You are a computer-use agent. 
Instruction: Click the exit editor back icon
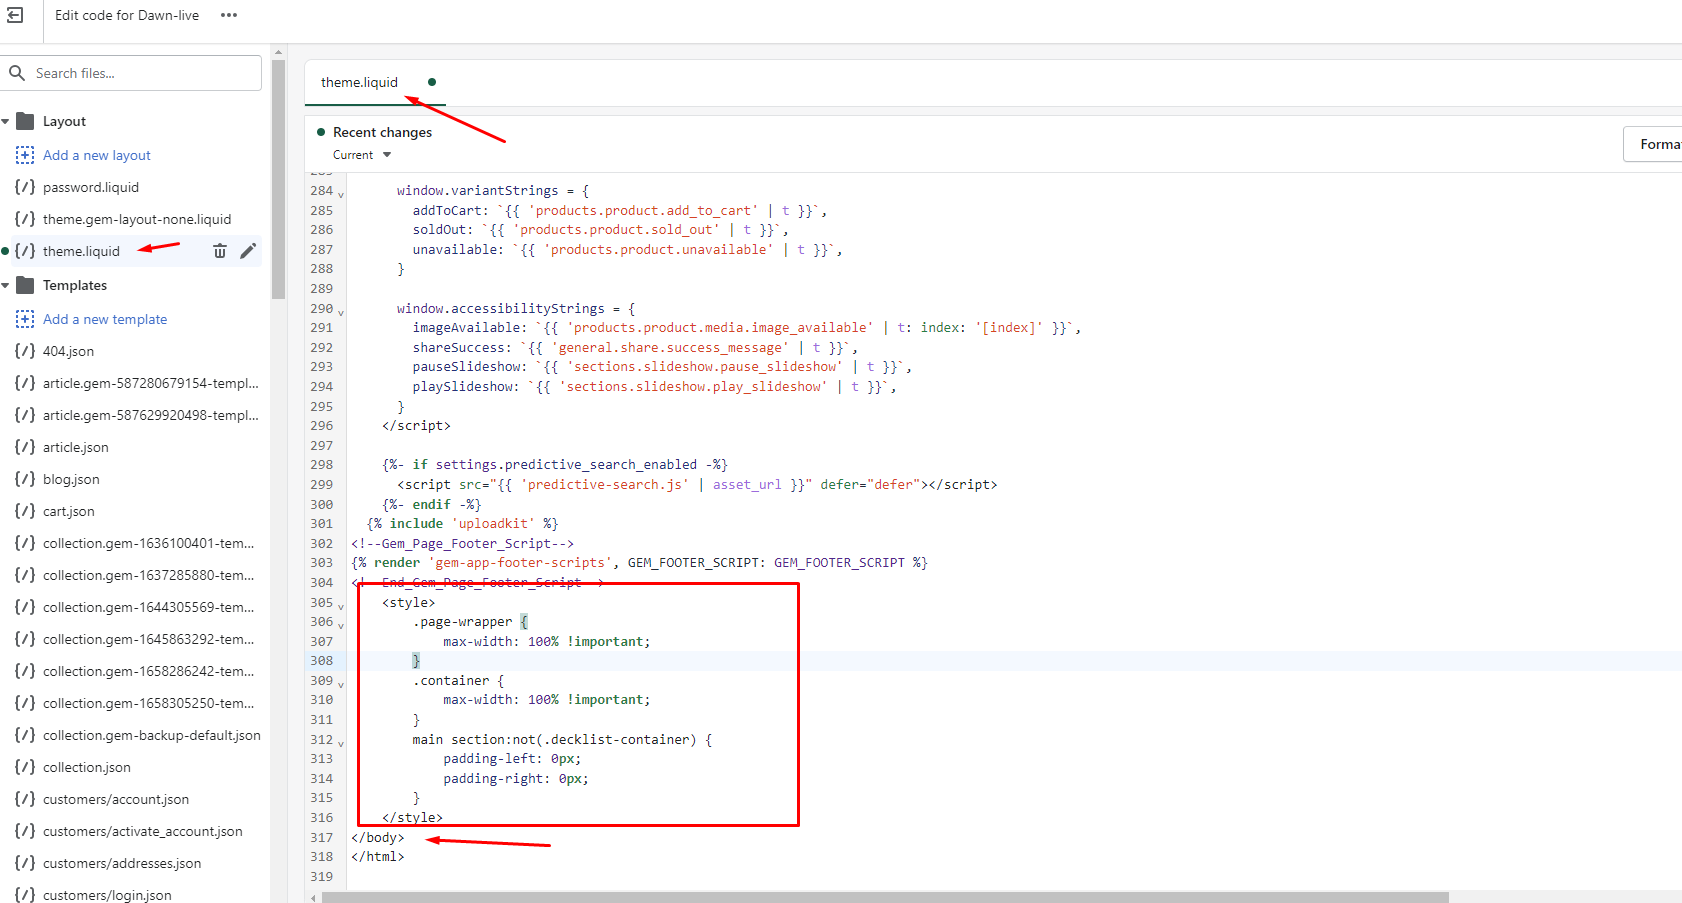click(x=15, y=15)
